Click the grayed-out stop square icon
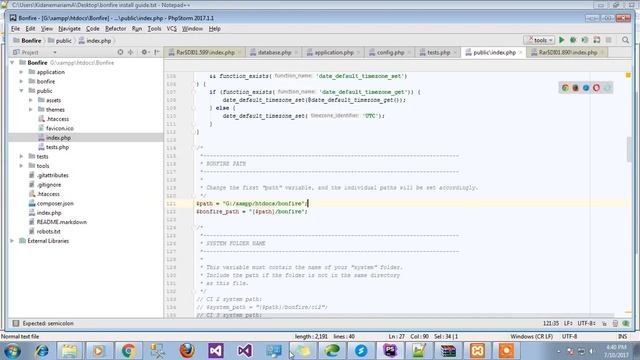Viewport: 640px width, 360px height. coord(609,40)
